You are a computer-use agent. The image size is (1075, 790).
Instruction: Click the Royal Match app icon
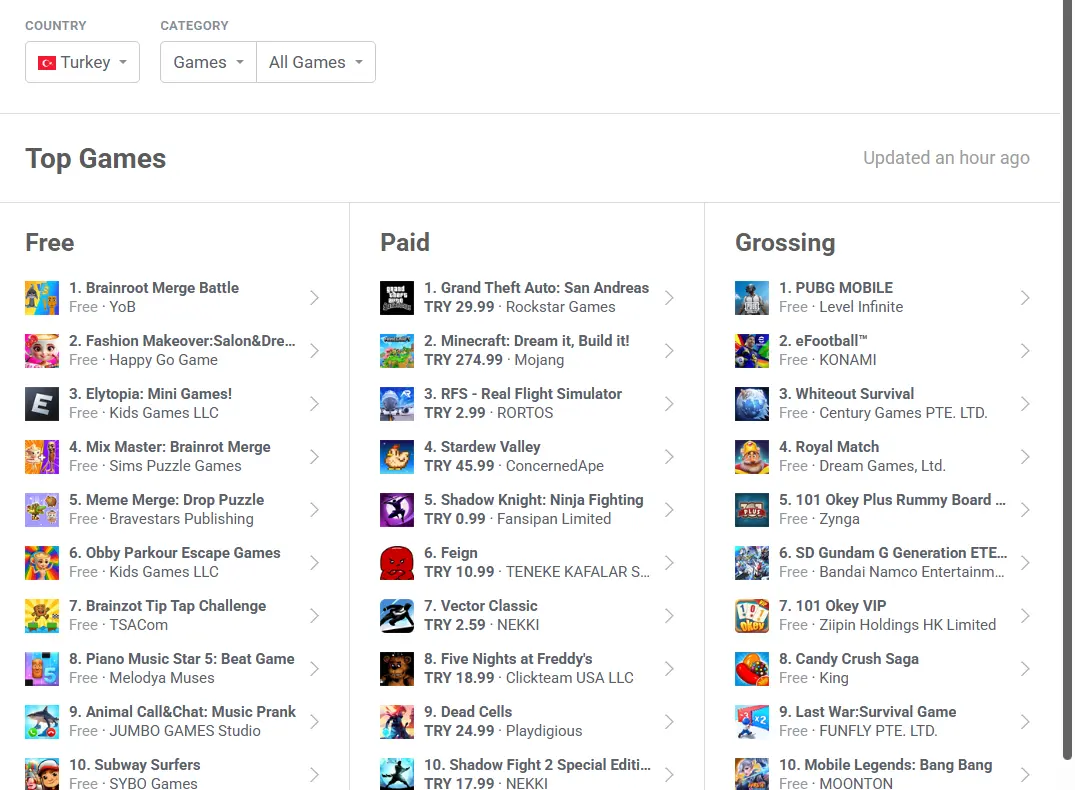coord(752,457)
